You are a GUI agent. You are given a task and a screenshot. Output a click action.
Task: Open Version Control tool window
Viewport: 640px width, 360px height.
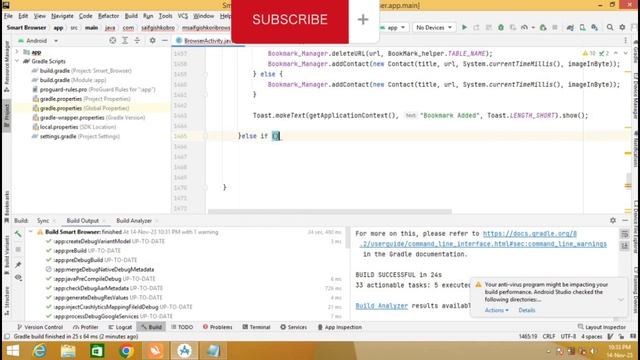click(40, 327)
